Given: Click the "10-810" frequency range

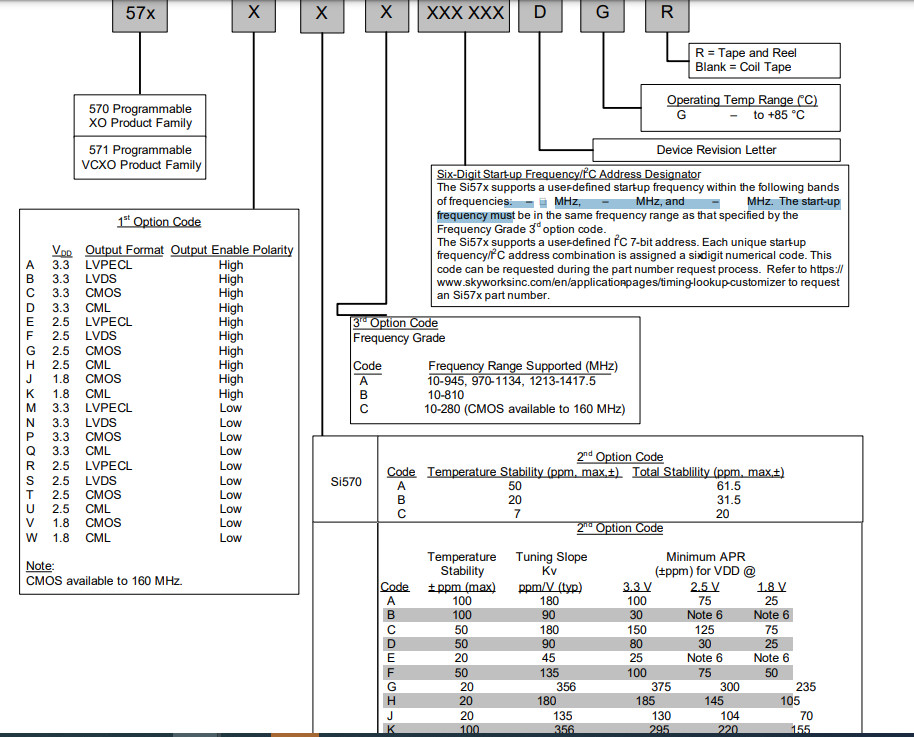Looking at the screenshot, I should coord(446,395).
